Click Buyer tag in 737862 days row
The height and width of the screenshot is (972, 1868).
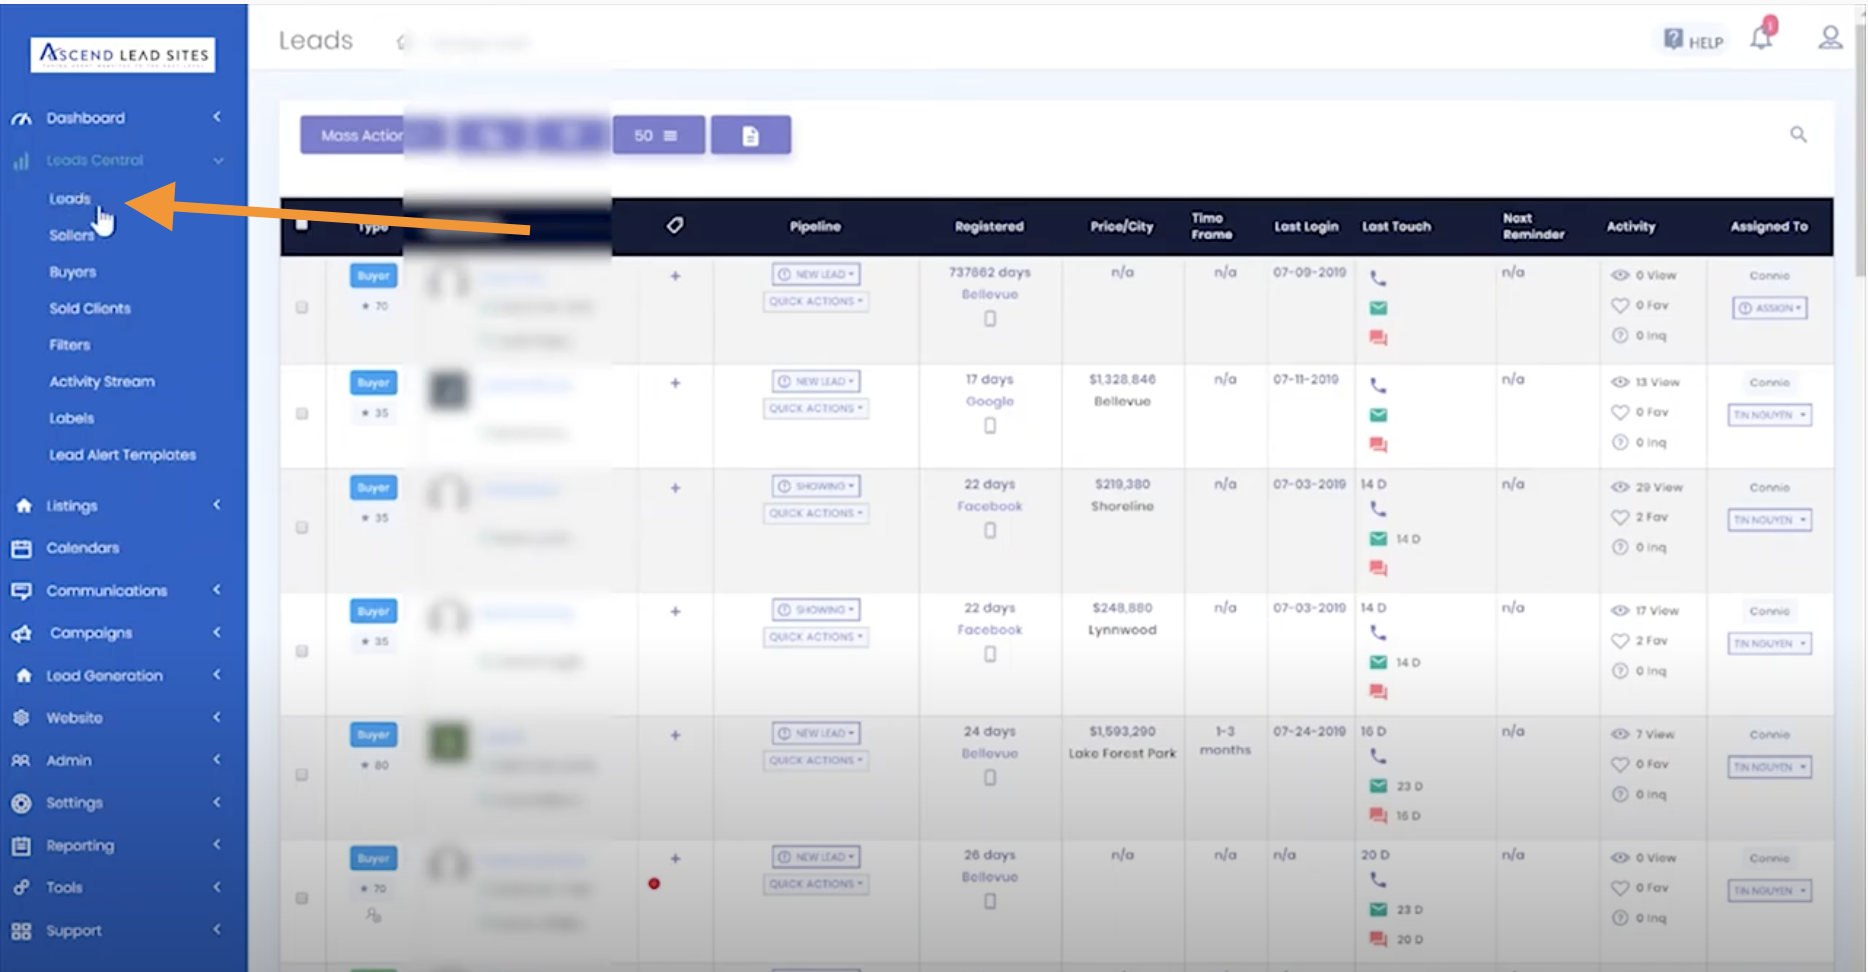pos(373,276)
